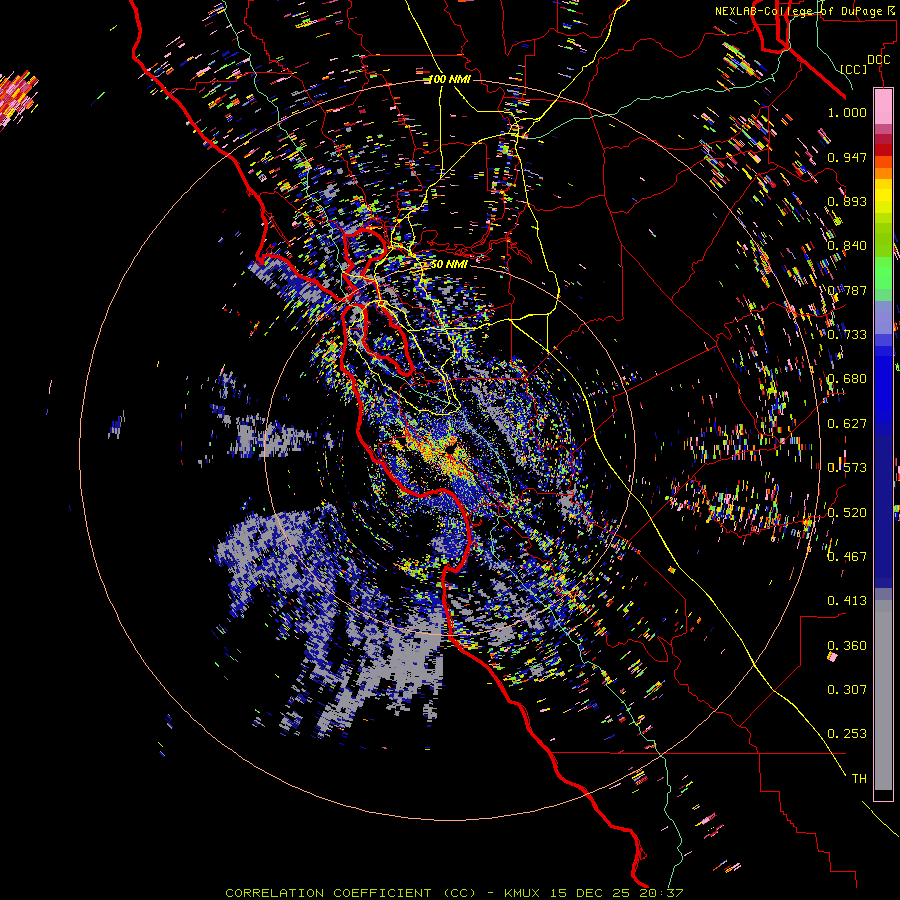Click the 1.000 scale value
This screenshot has height=900, width=900.
[847, 112]
